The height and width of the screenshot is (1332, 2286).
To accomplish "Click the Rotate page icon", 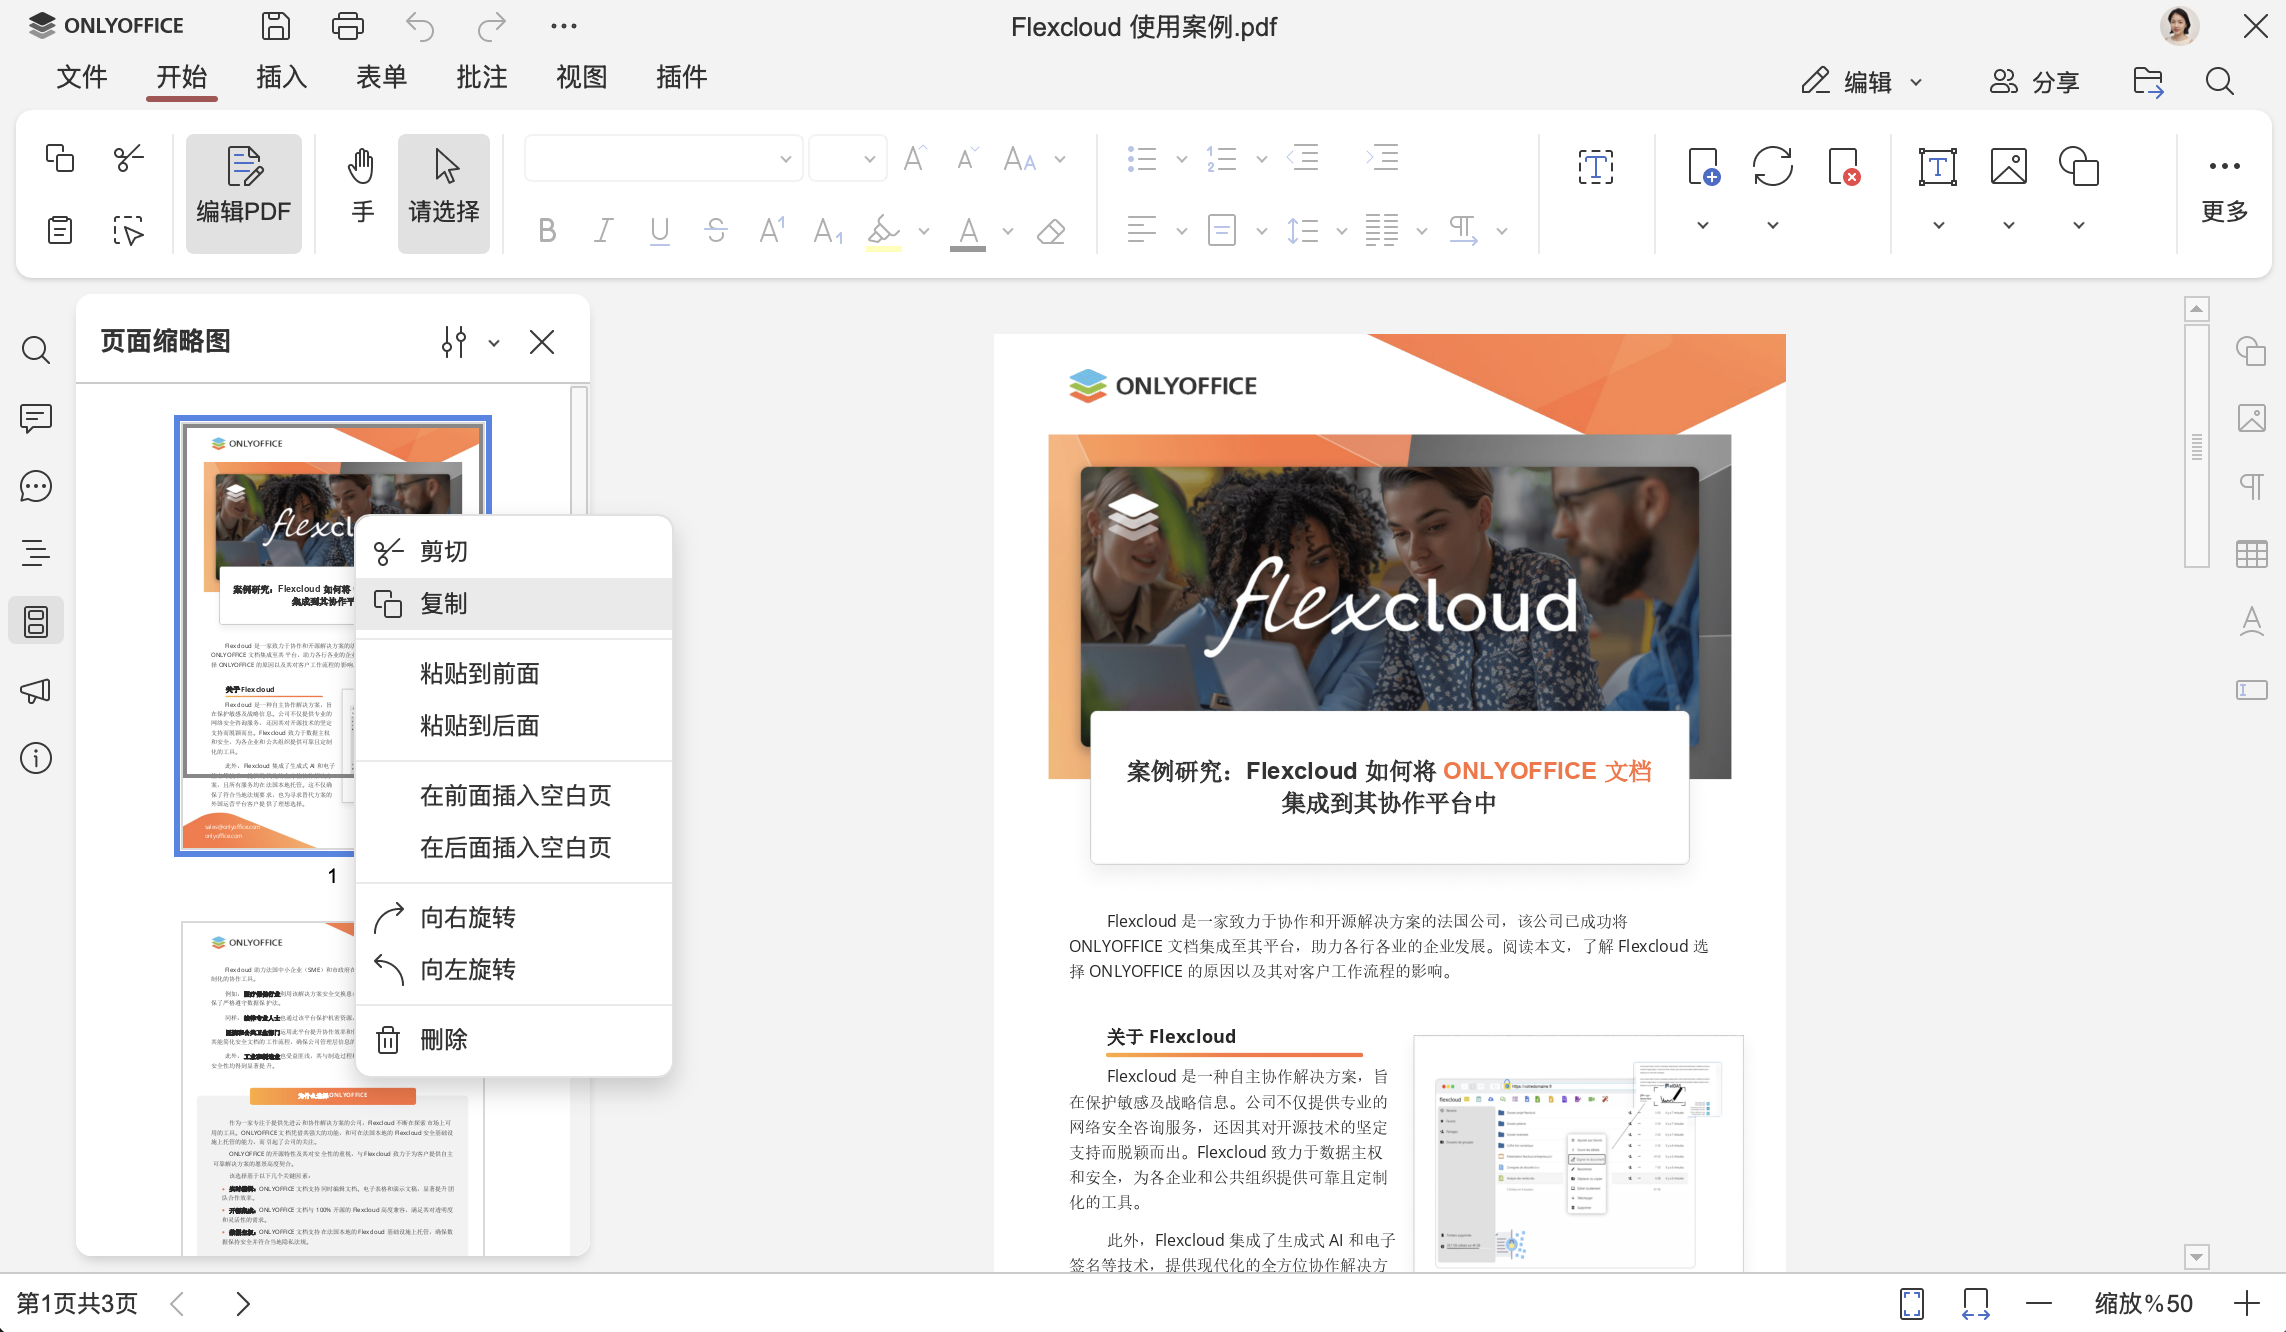I will (x=1773, y=167).
